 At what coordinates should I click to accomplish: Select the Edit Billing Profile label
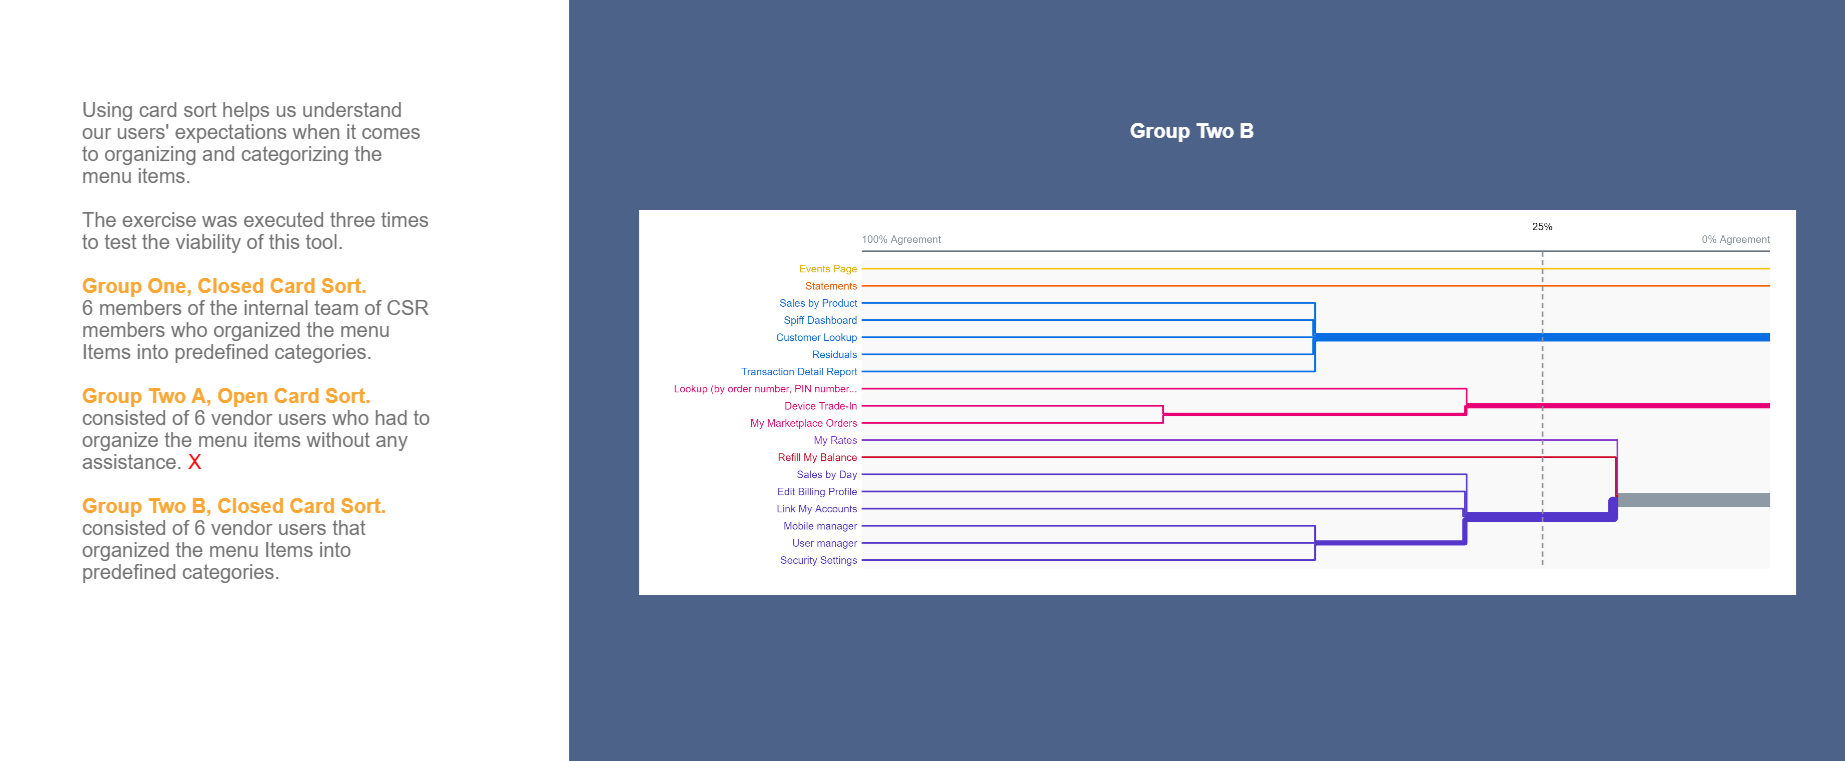click(816, 492)
